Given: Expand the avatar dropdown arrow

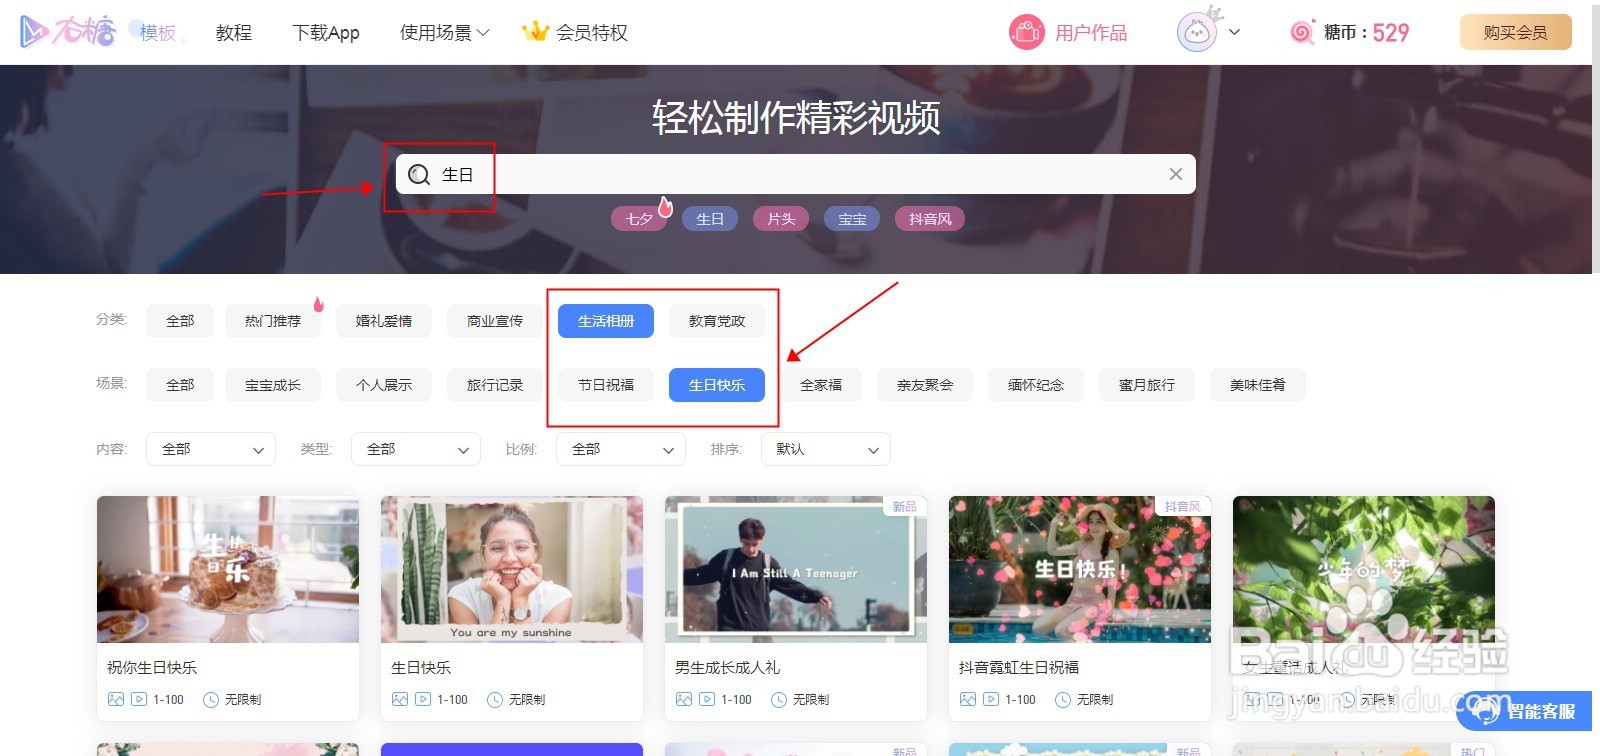Looking at the screenshot, I should pos(1234,32).
